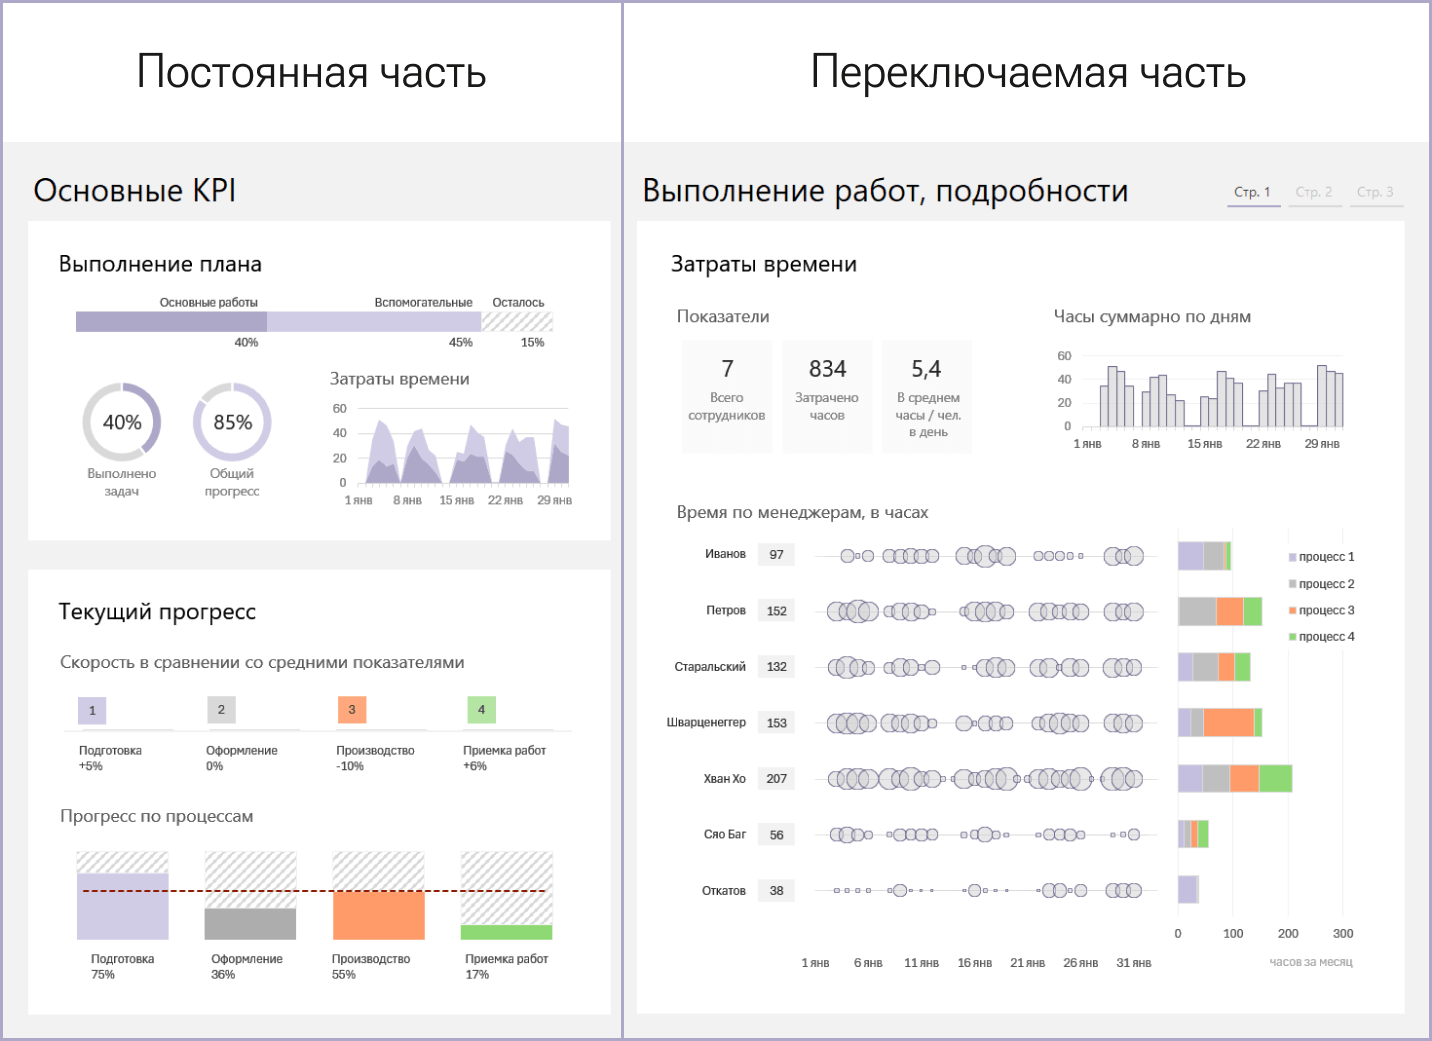Click the 5,4 average hours card
1432x1041 pixels.
927,396
